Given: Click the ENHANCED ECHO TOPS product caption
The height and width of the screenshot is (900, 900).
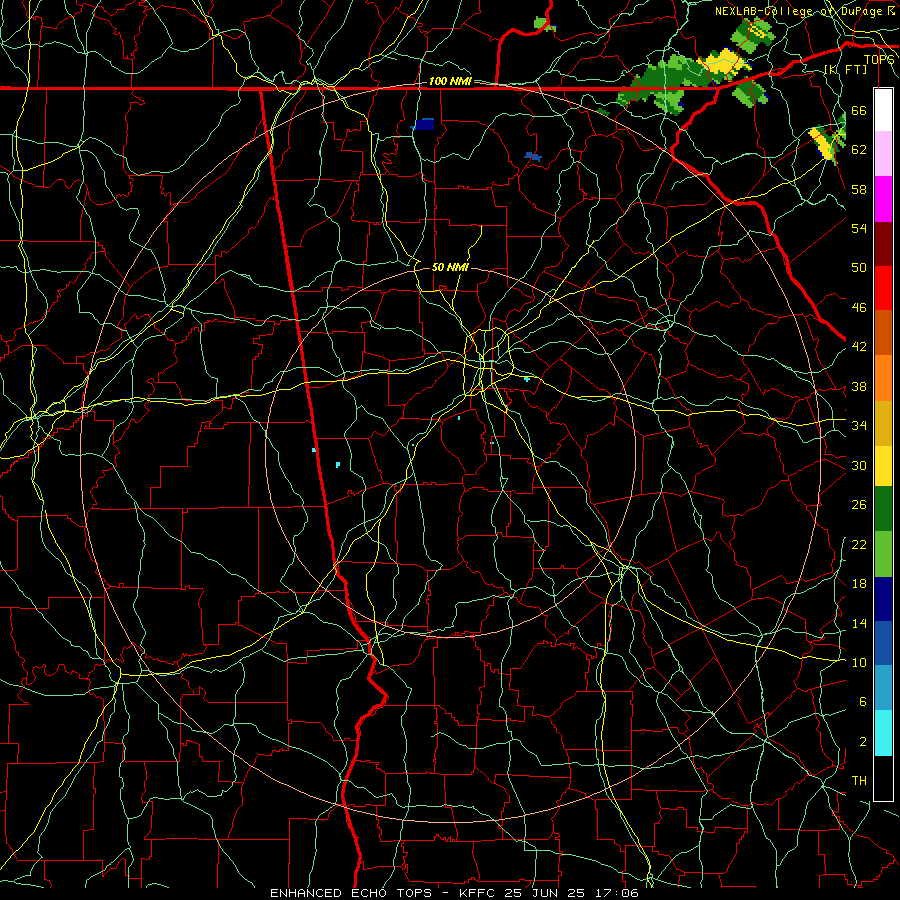Looking at the screenshot, I should 454,893.
